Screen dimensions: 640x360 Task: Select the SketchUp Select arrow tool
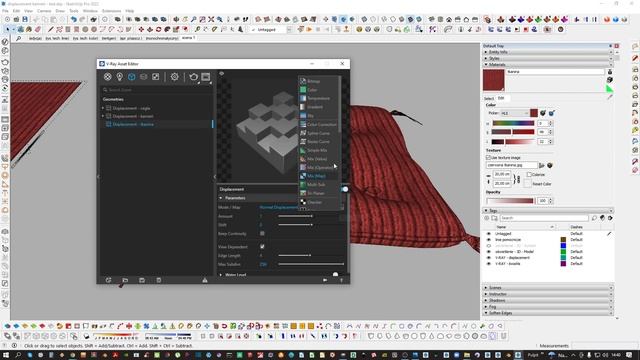pos(7,29)
